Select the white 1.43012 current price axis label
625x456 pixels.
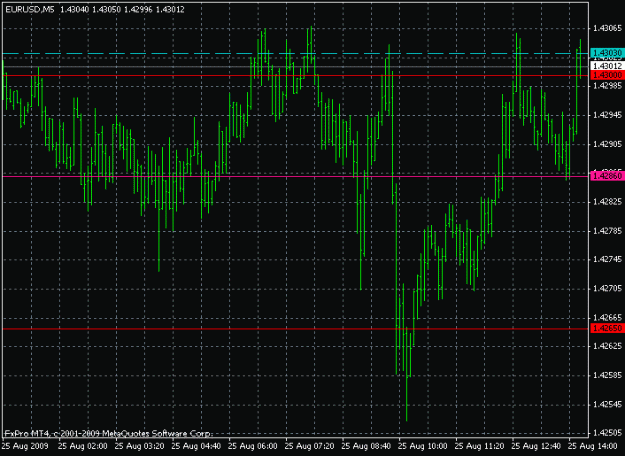(x=607, y=66)
